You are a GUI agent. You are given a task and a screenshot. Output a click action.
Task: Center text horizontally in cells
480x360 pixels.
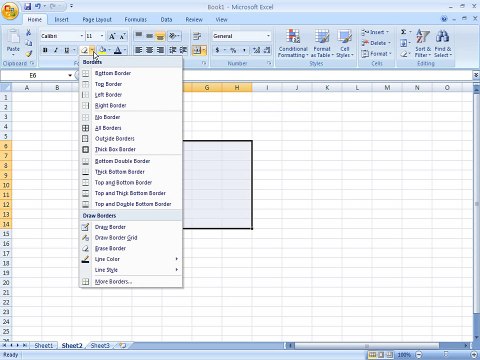coord(150,50)
